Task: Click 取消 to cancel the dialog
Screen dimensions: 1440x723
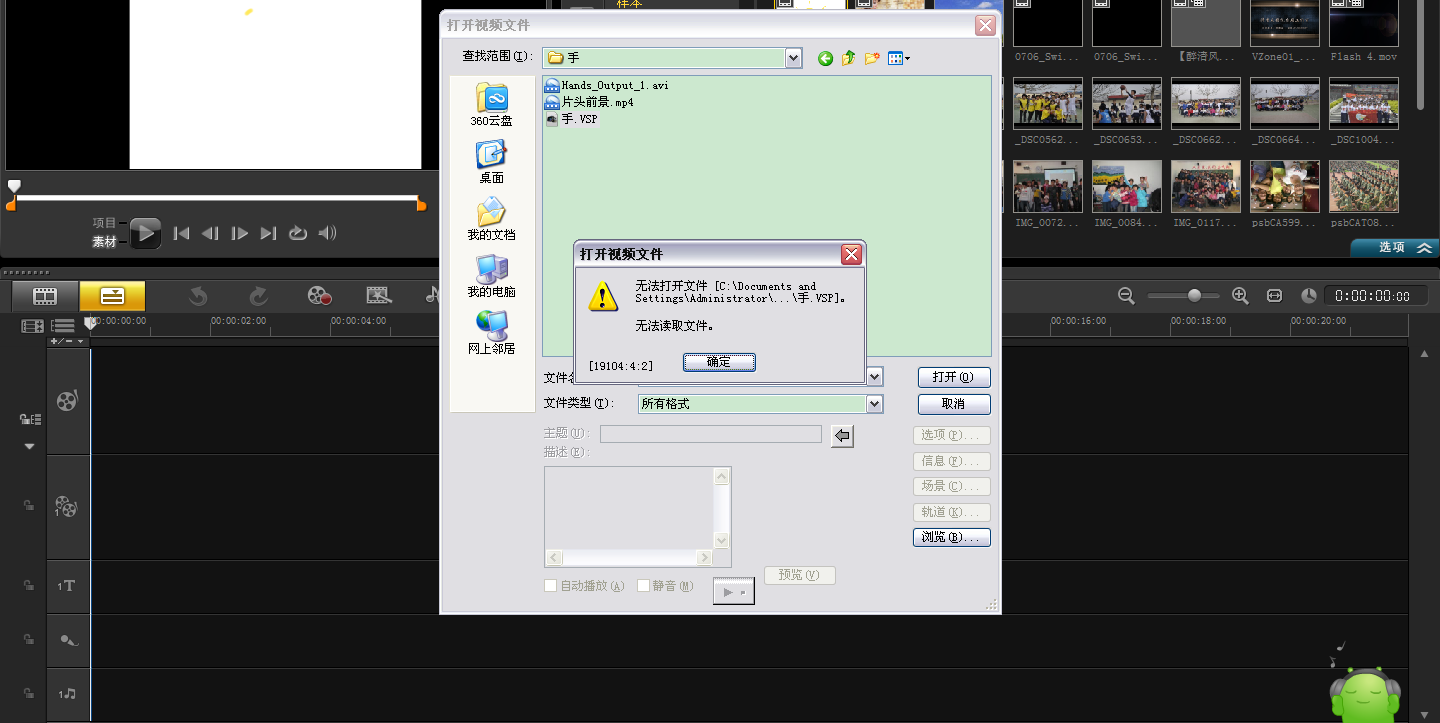Action: pos(953,404)
